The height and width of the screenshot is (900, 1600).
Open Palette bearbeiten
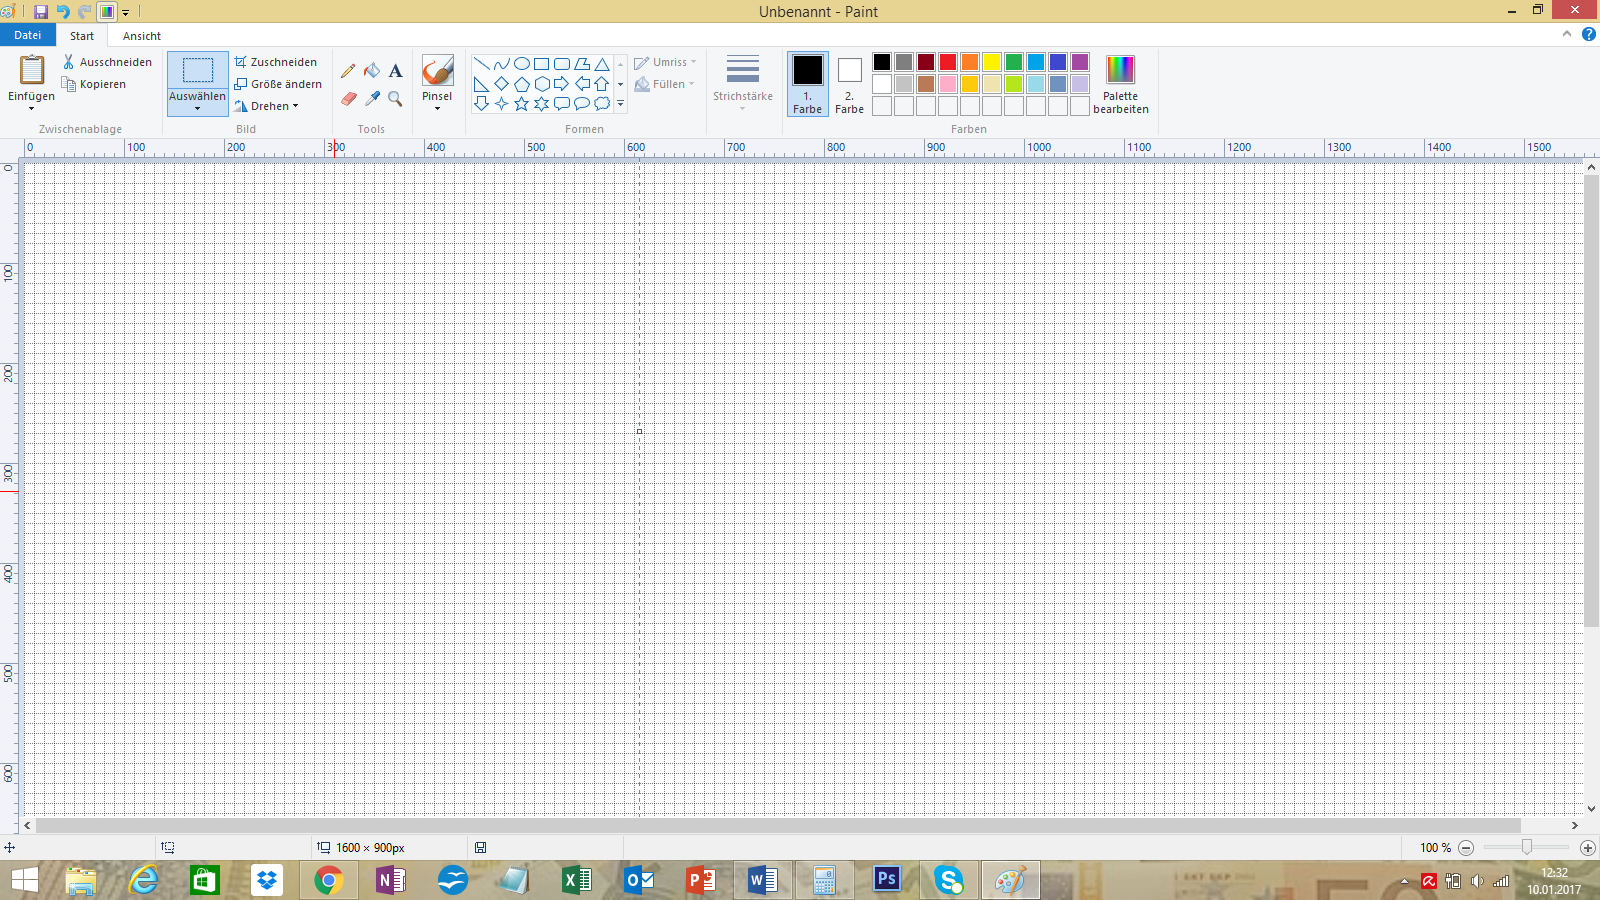click(1120, 84)
